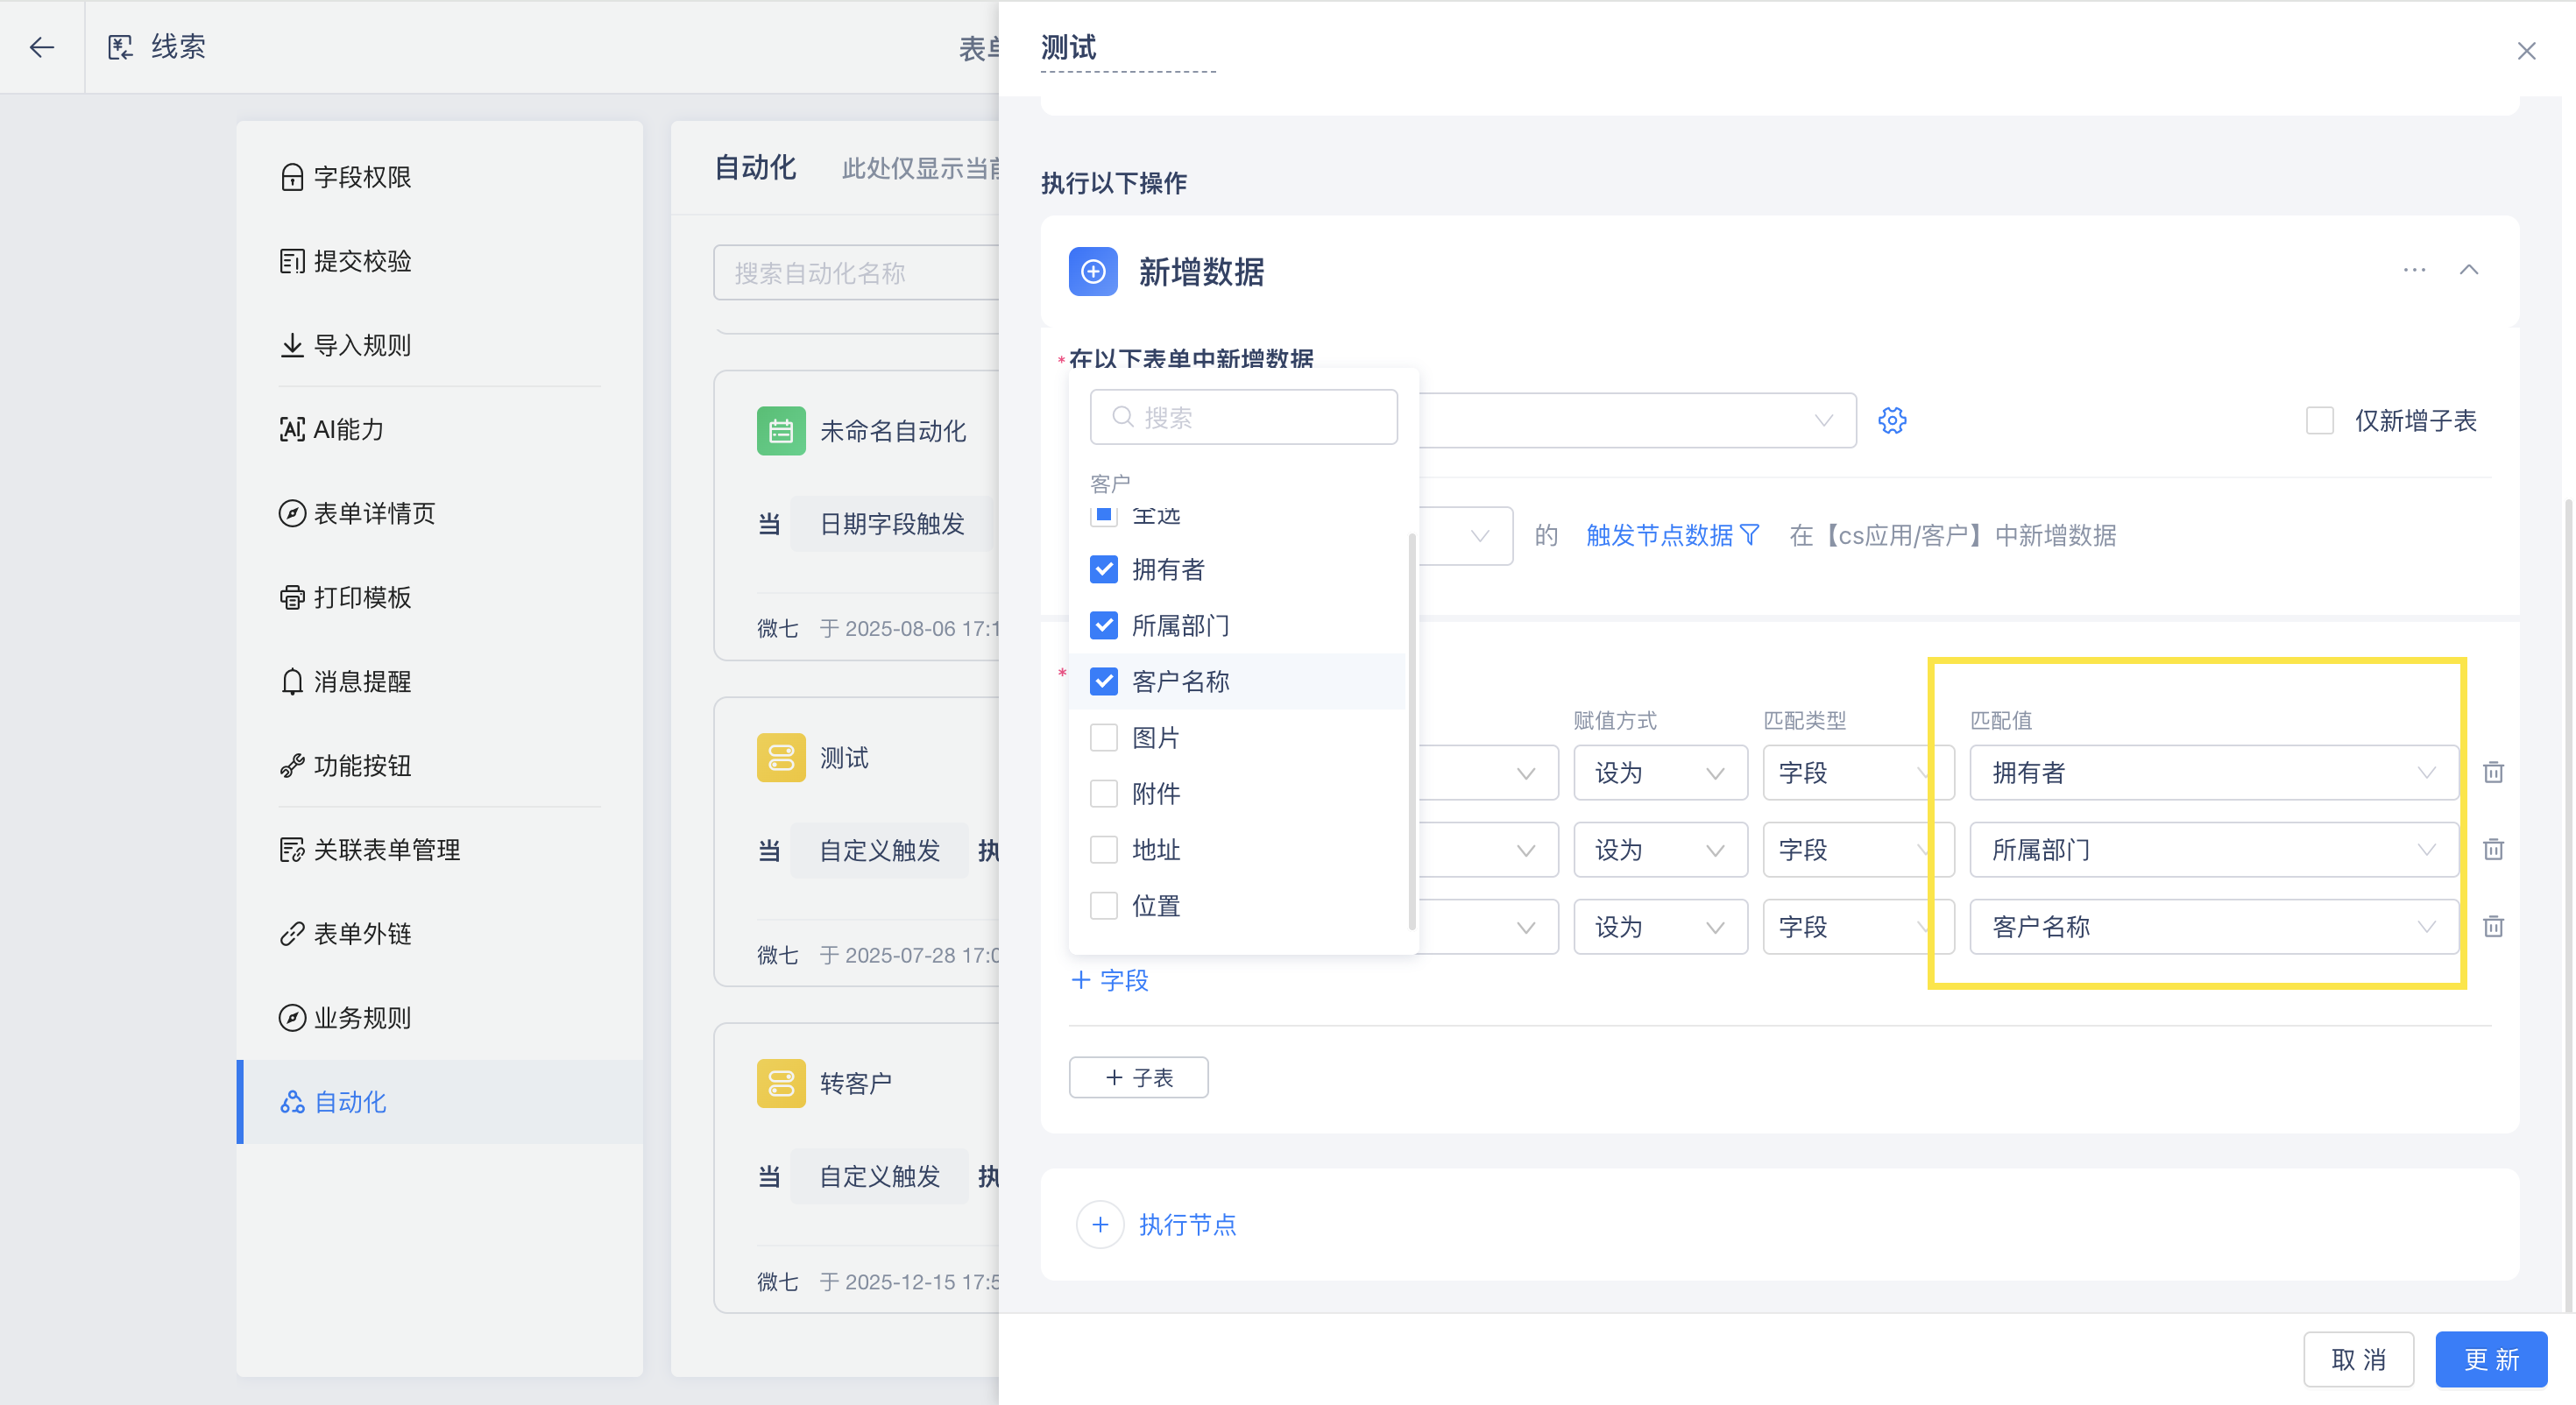Click the yellow icon of 转客户 automation
Image resolution: width=2576 pixels, height=1405 pixels.
click(x=781, y=1083)
